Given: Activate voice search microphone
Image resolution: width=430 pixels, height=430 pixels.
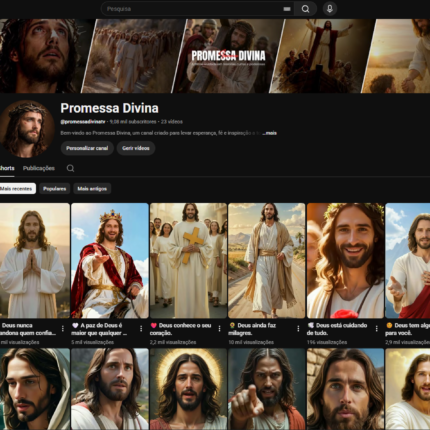Looking at the screenshot, I should pos(330,9).
